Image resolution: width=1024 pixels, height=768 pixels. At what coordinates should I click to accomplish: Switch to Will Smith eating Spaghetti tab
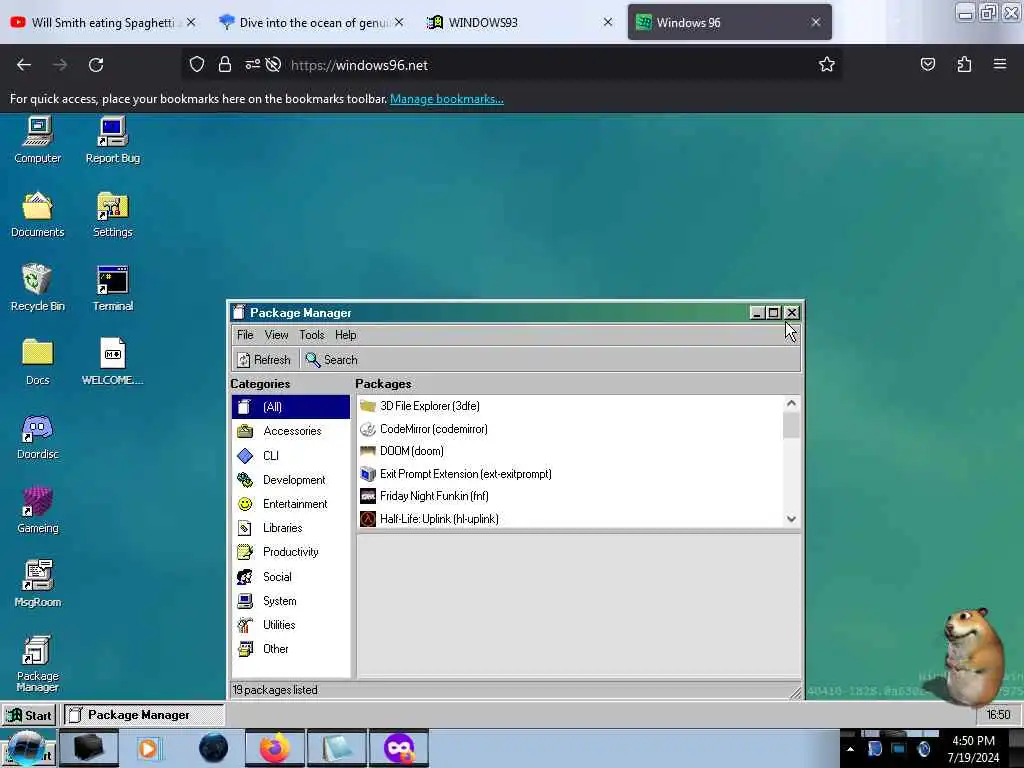104,23
